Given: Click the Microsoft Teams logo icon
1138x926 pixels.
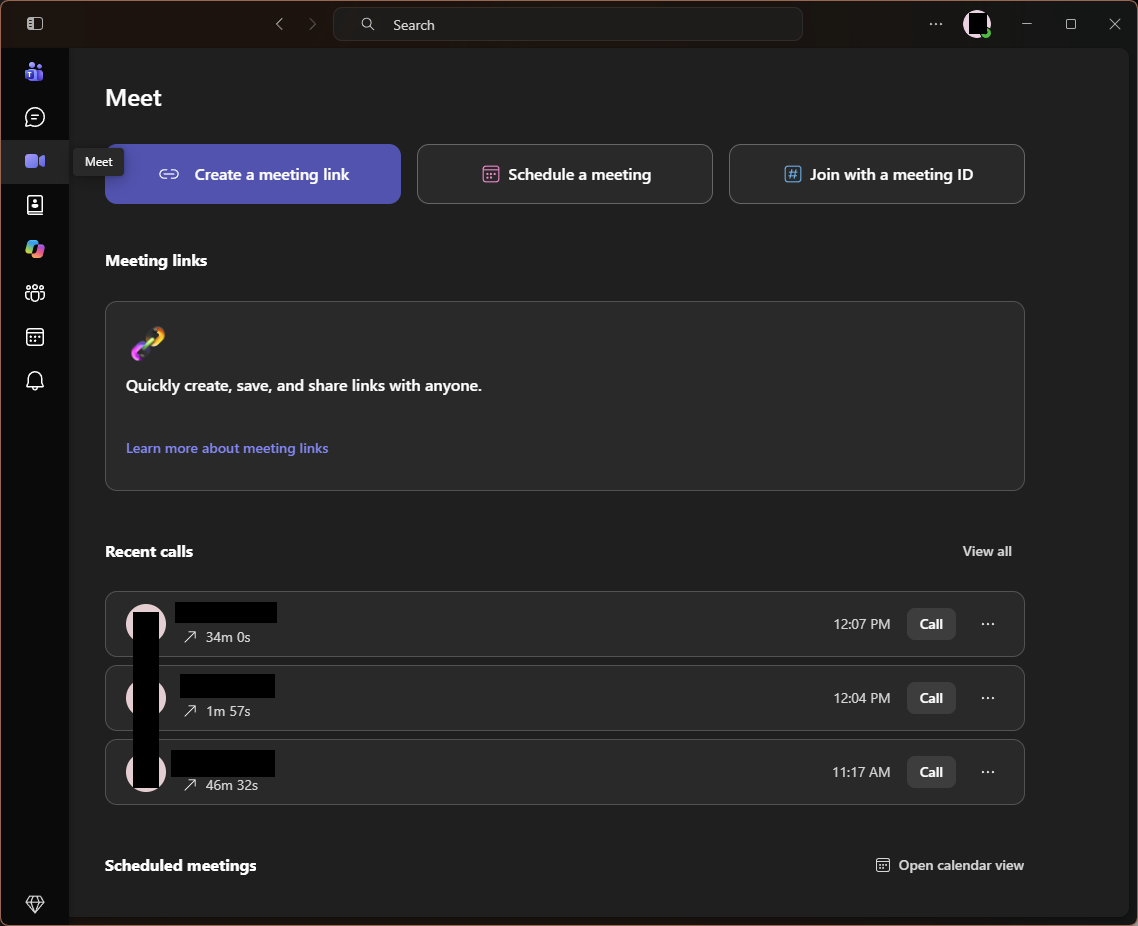Looking at the screenshot, I should point(34,72).
